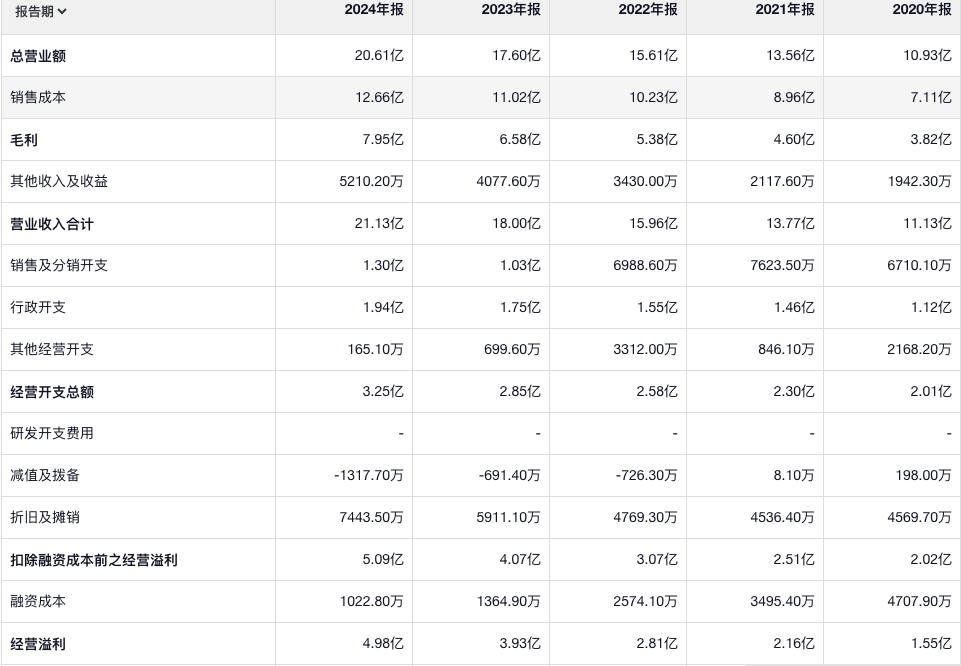Select the 经营溢利 row label
This screenshot has height=666, width=961.
(x=38, y=644)
